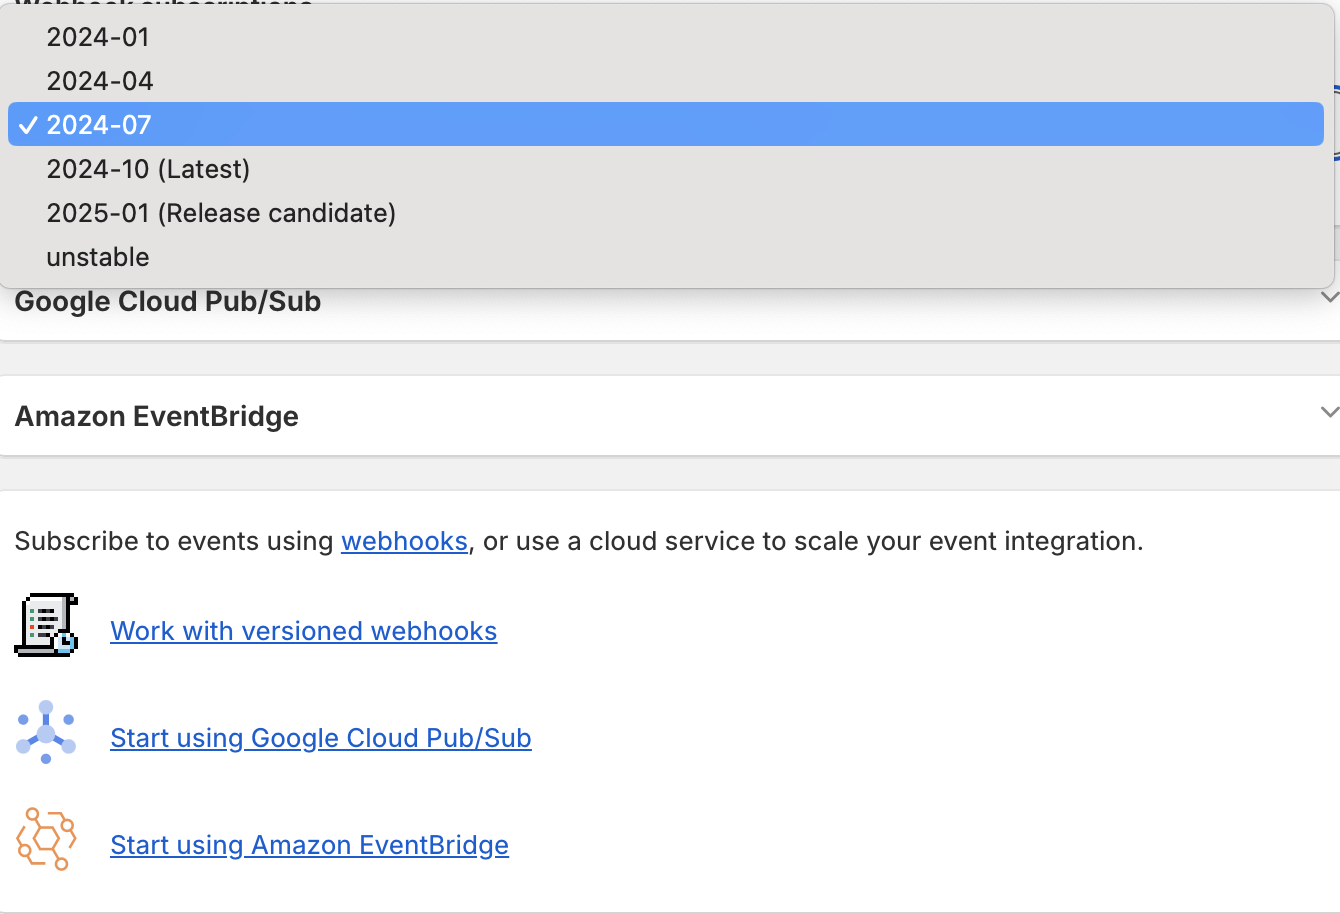This screenshot has width=1340, height=914.
Task: Select 2025-01 (Release candidate) option
Action: click(x=666, y=213)
